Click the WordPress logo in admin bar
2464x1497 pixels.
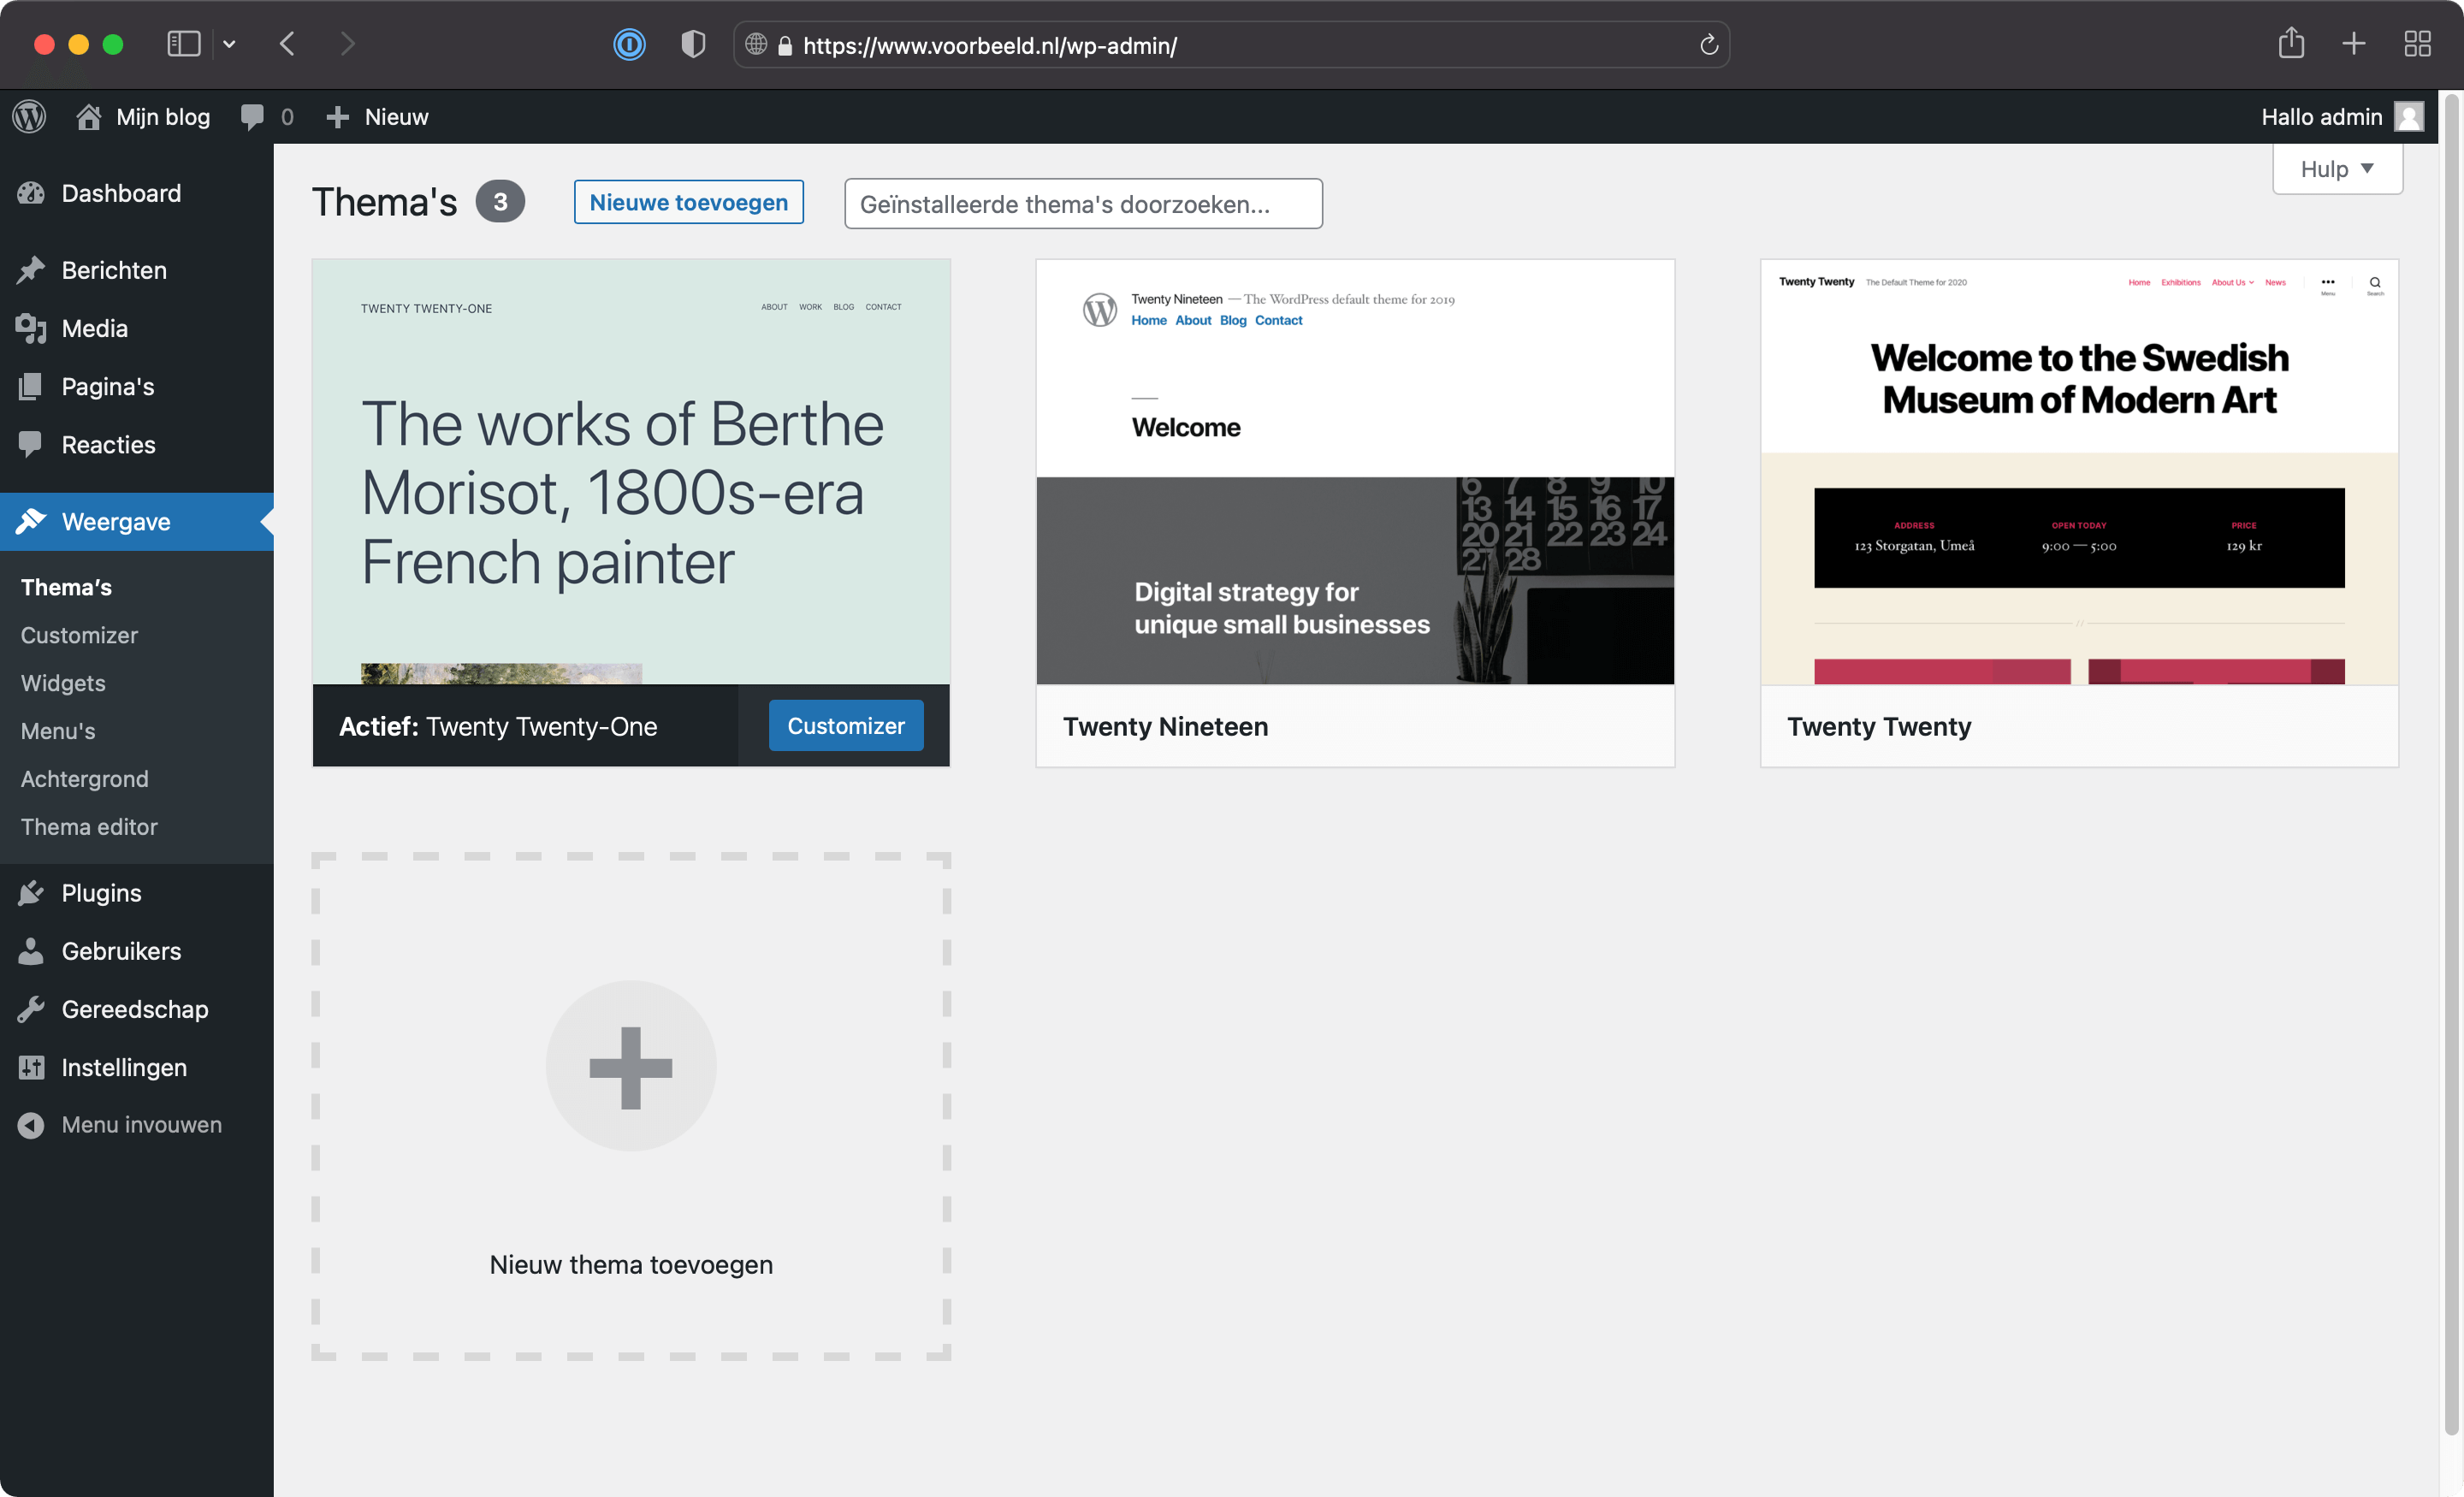point(29,117)
